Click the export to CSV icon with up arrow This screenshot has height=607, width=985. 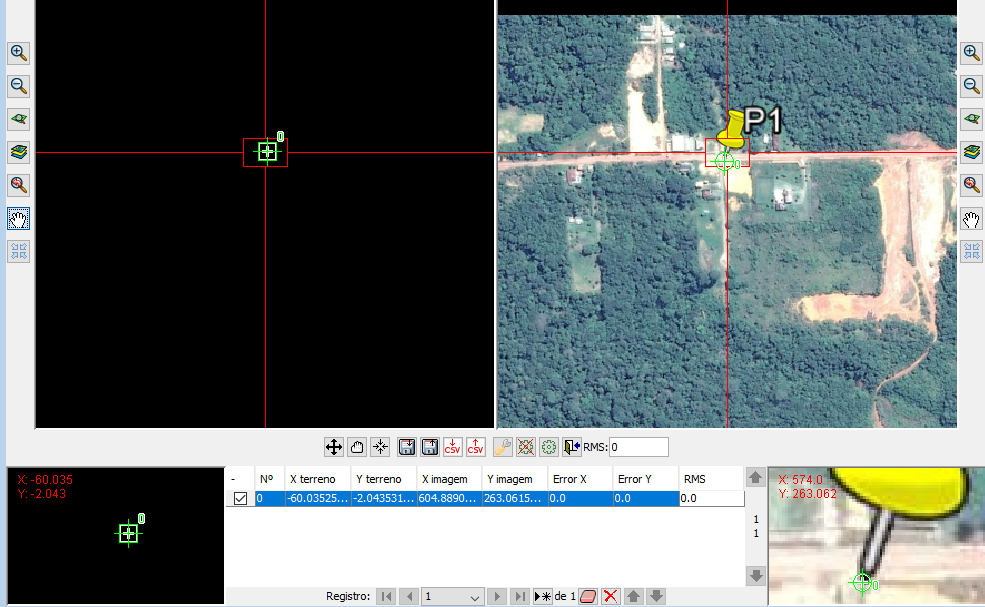(x=476, y=447)
